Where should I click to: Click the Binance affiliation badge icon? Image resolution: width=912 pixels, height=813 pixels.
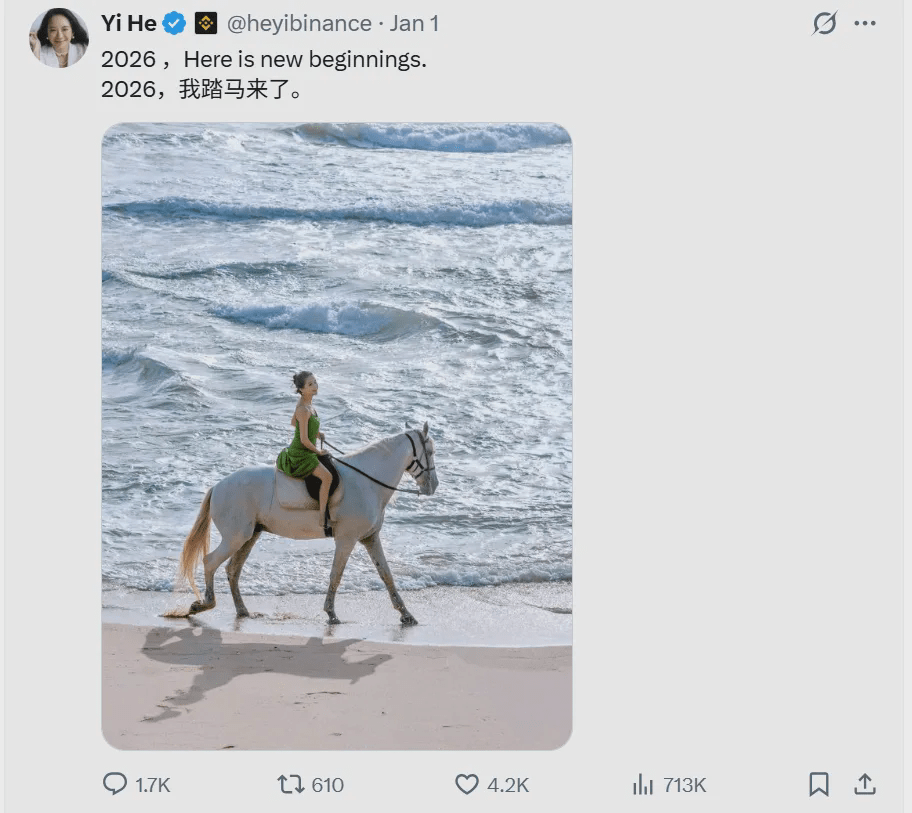pyautogui.click(x=206, y=23)
